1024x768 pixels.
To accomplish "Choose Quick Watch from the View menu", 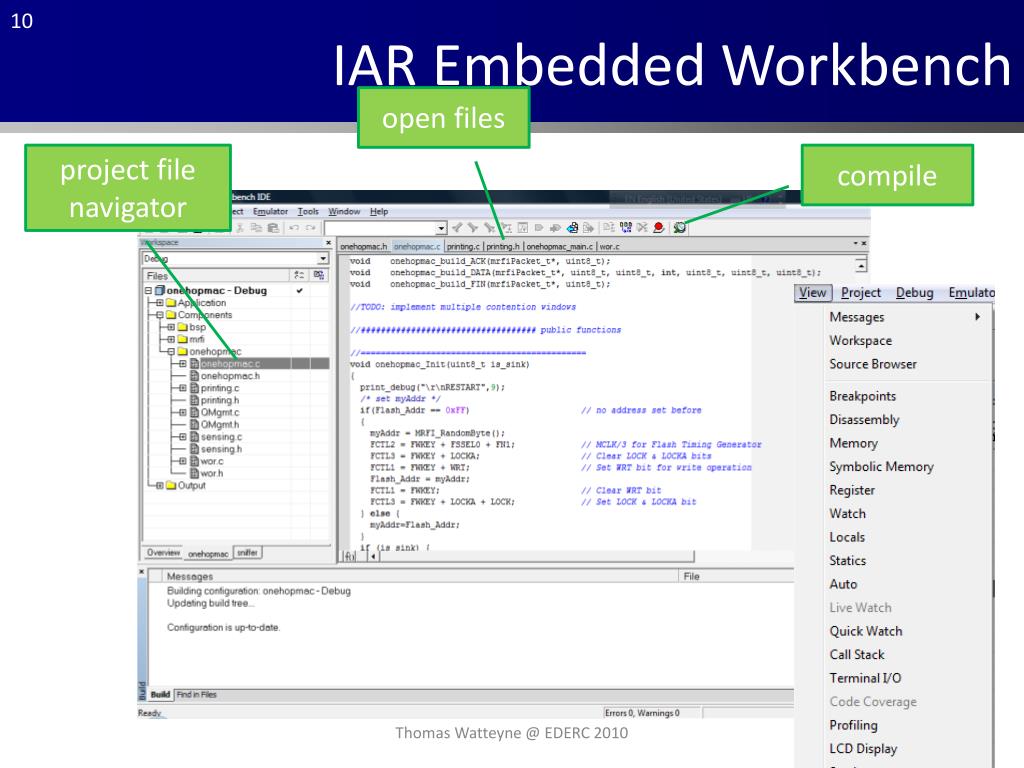I will pos(866,631).
